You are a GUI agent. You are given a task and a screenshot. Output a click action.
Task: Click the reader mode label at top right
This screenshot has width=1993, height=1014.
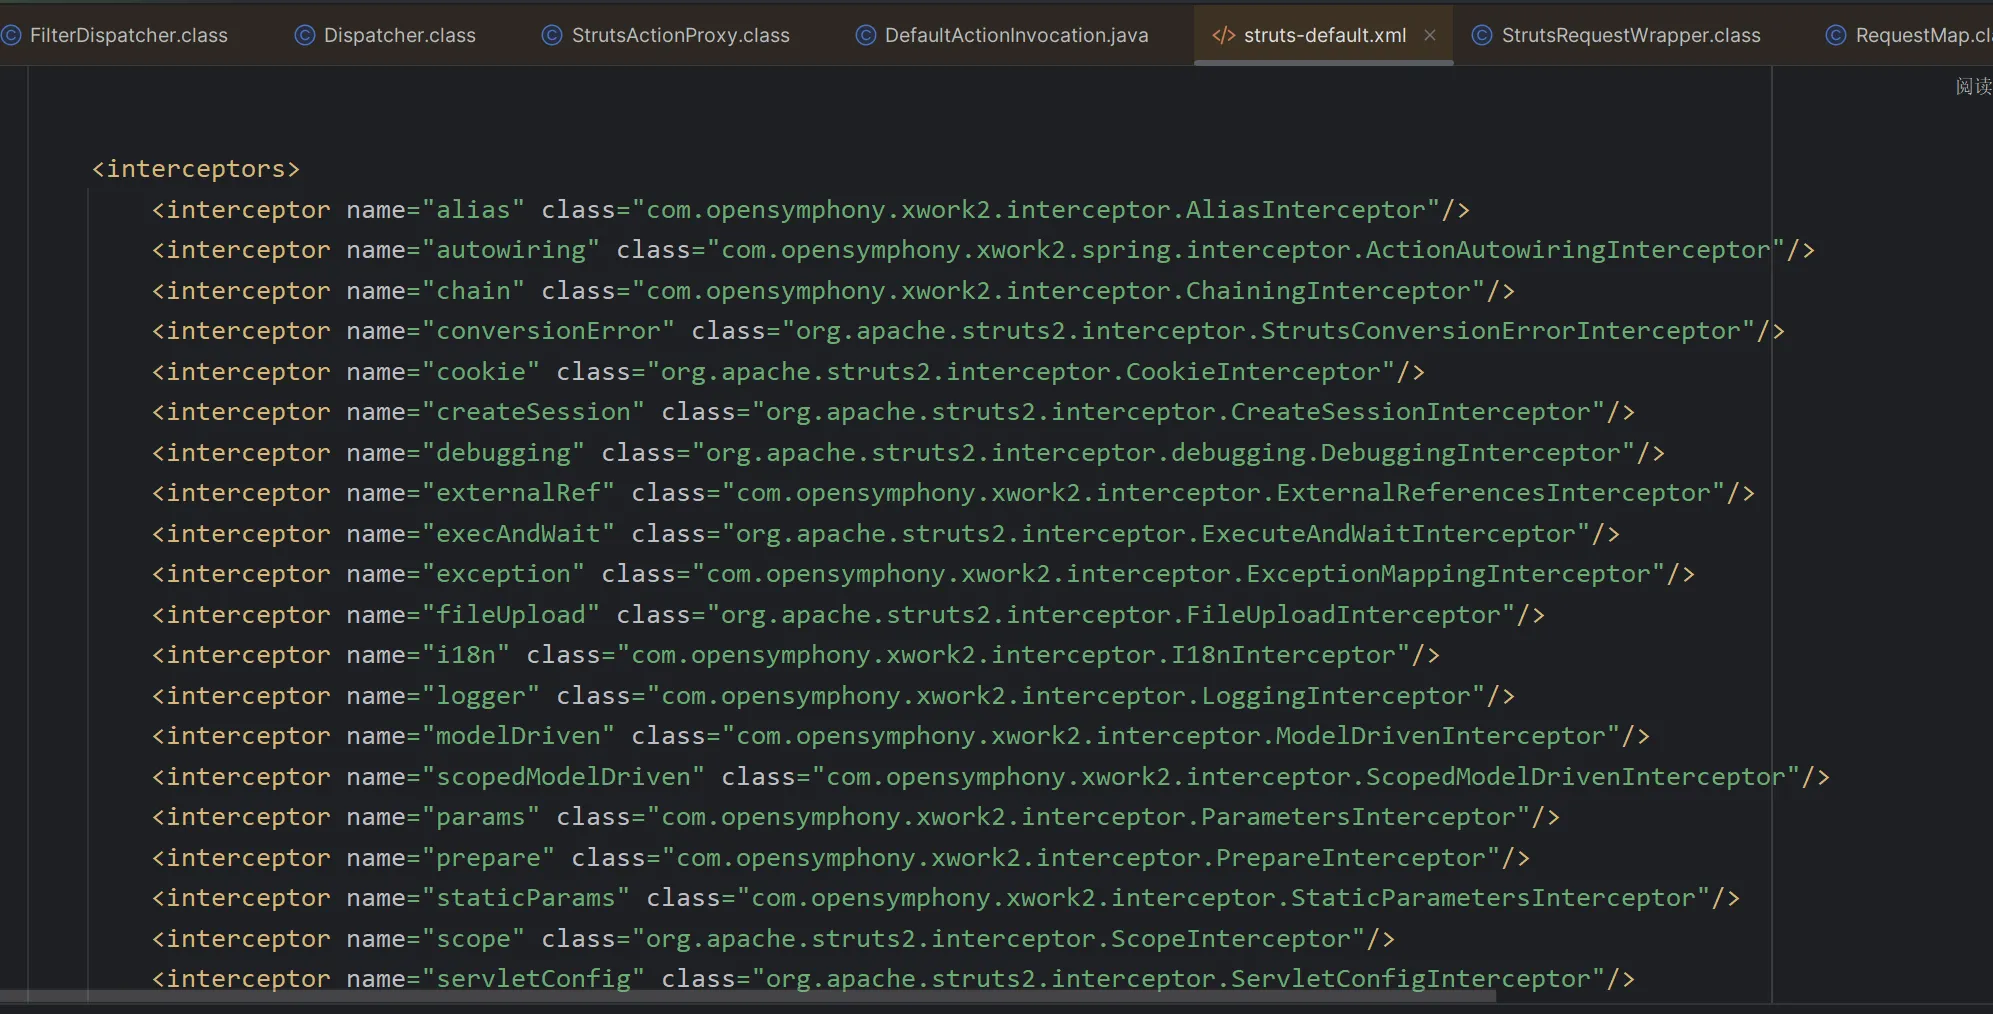click(x=1974, y=87)
